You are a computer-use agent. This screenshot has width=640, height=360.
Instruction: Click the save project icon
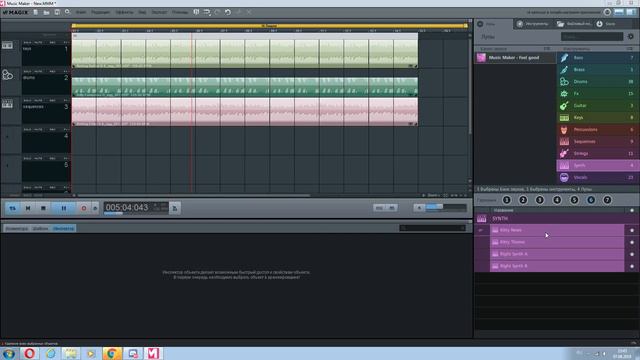(x=57, y=12)
